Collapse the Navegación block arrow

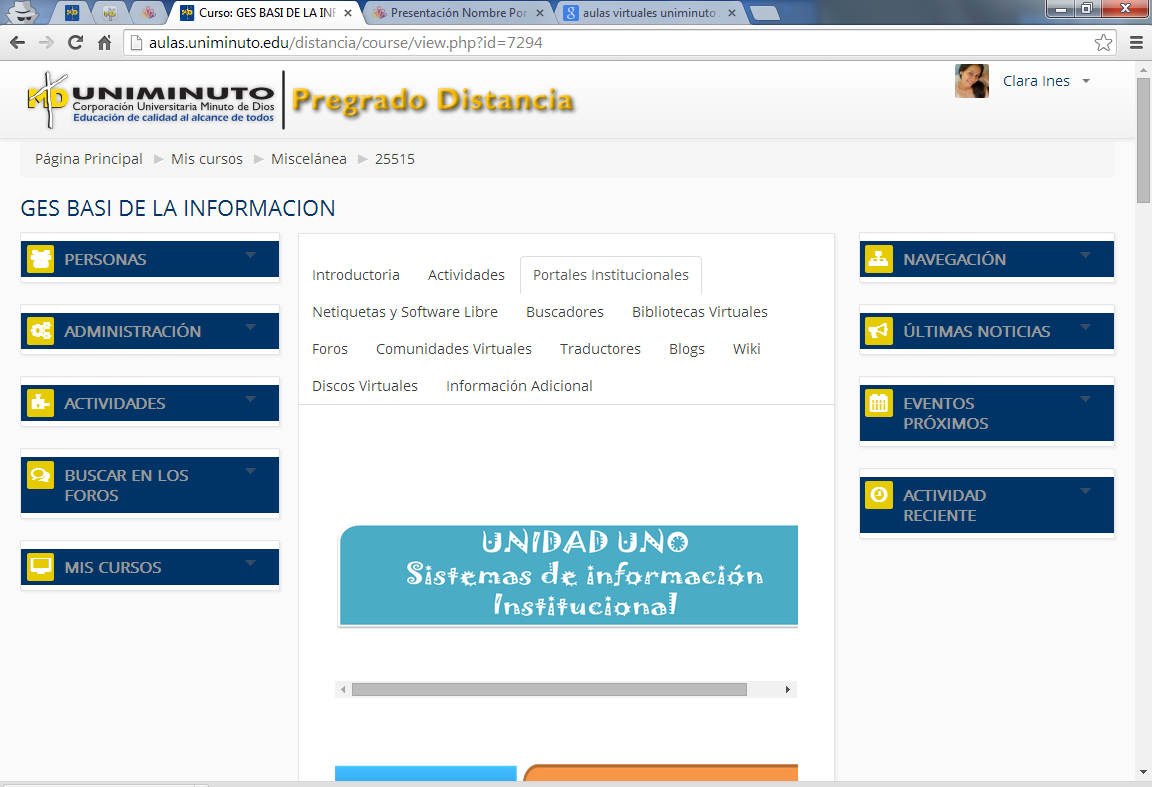pos(1085,255)
